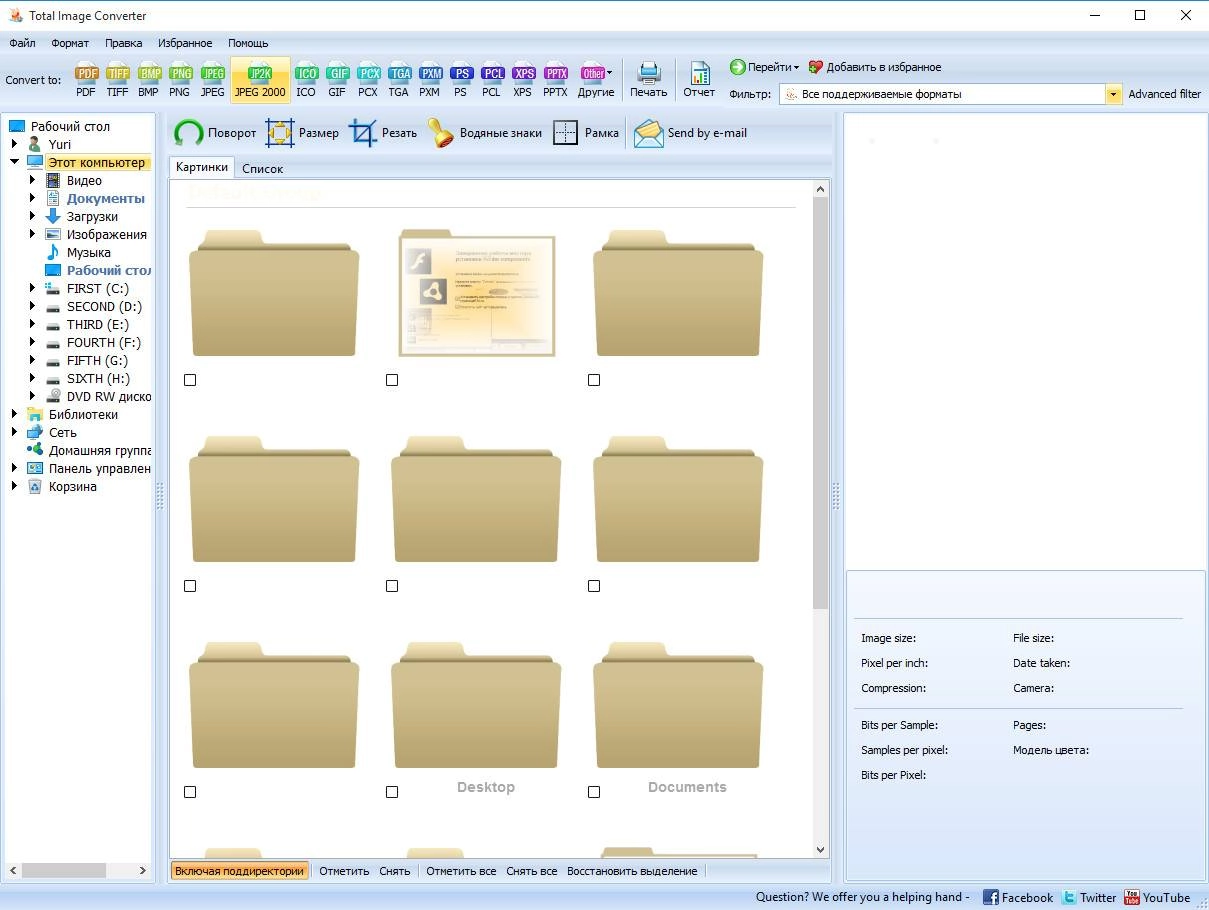Screen dimensions: 1209x910
Task: Click the Отметить button
Action: [x=344, y=871]
